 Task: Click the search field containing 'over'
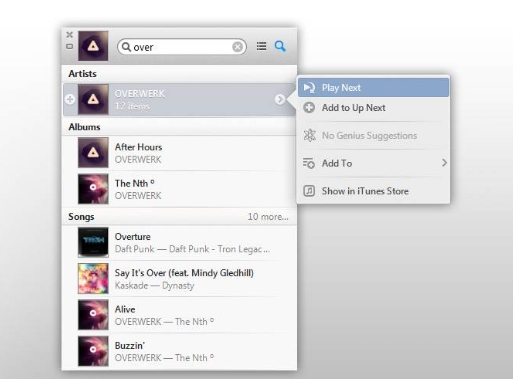coord(182,47)
